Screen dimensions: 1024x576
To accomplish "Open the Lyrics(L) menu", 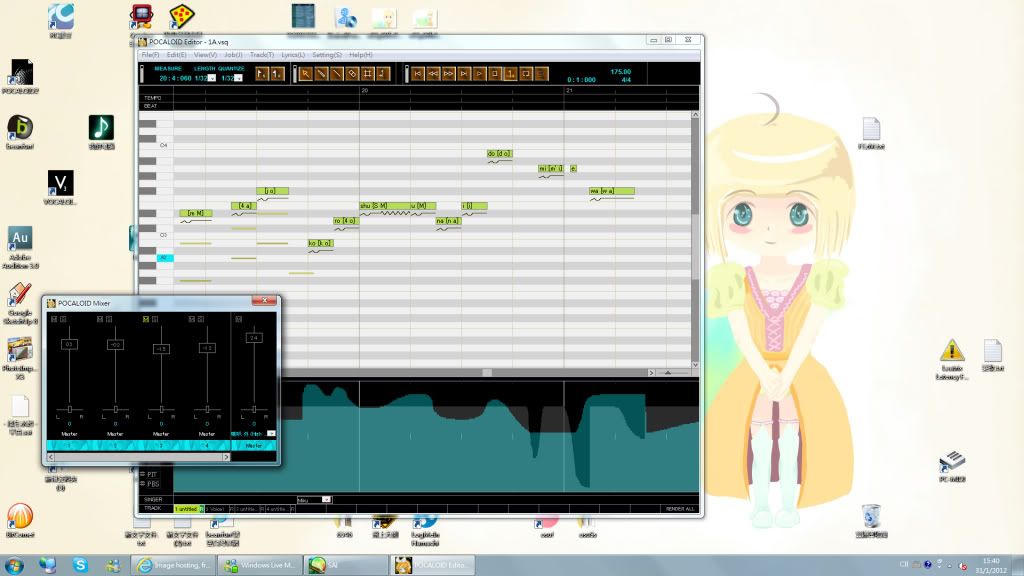I will (x=293, y=55).
